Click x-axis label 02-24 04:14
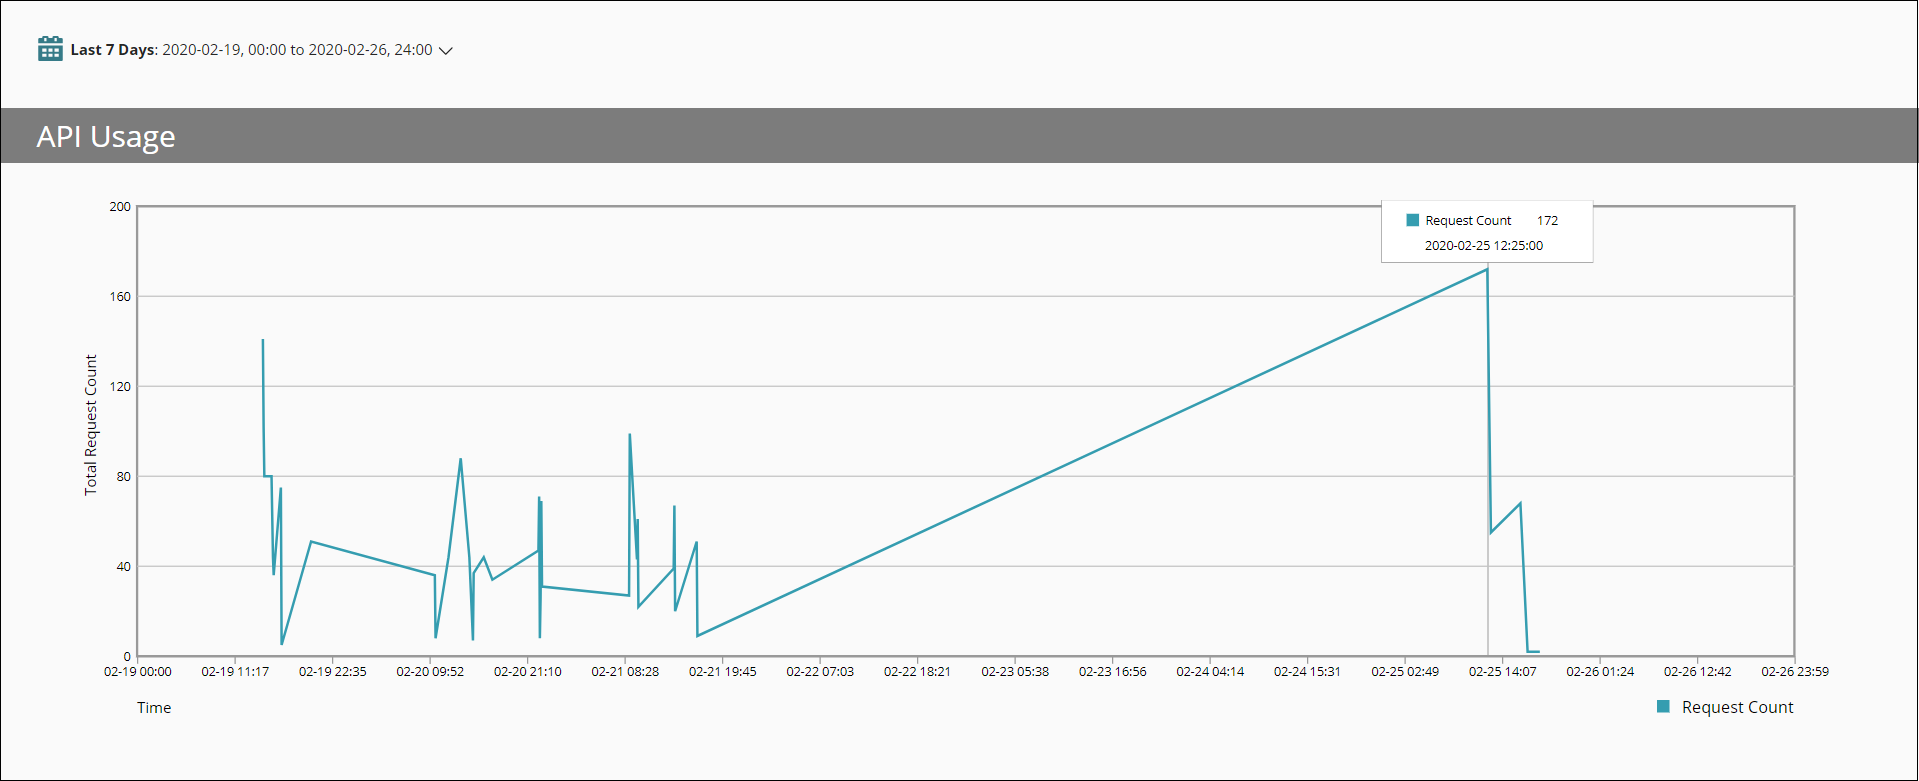 (x=1210, y=672)
